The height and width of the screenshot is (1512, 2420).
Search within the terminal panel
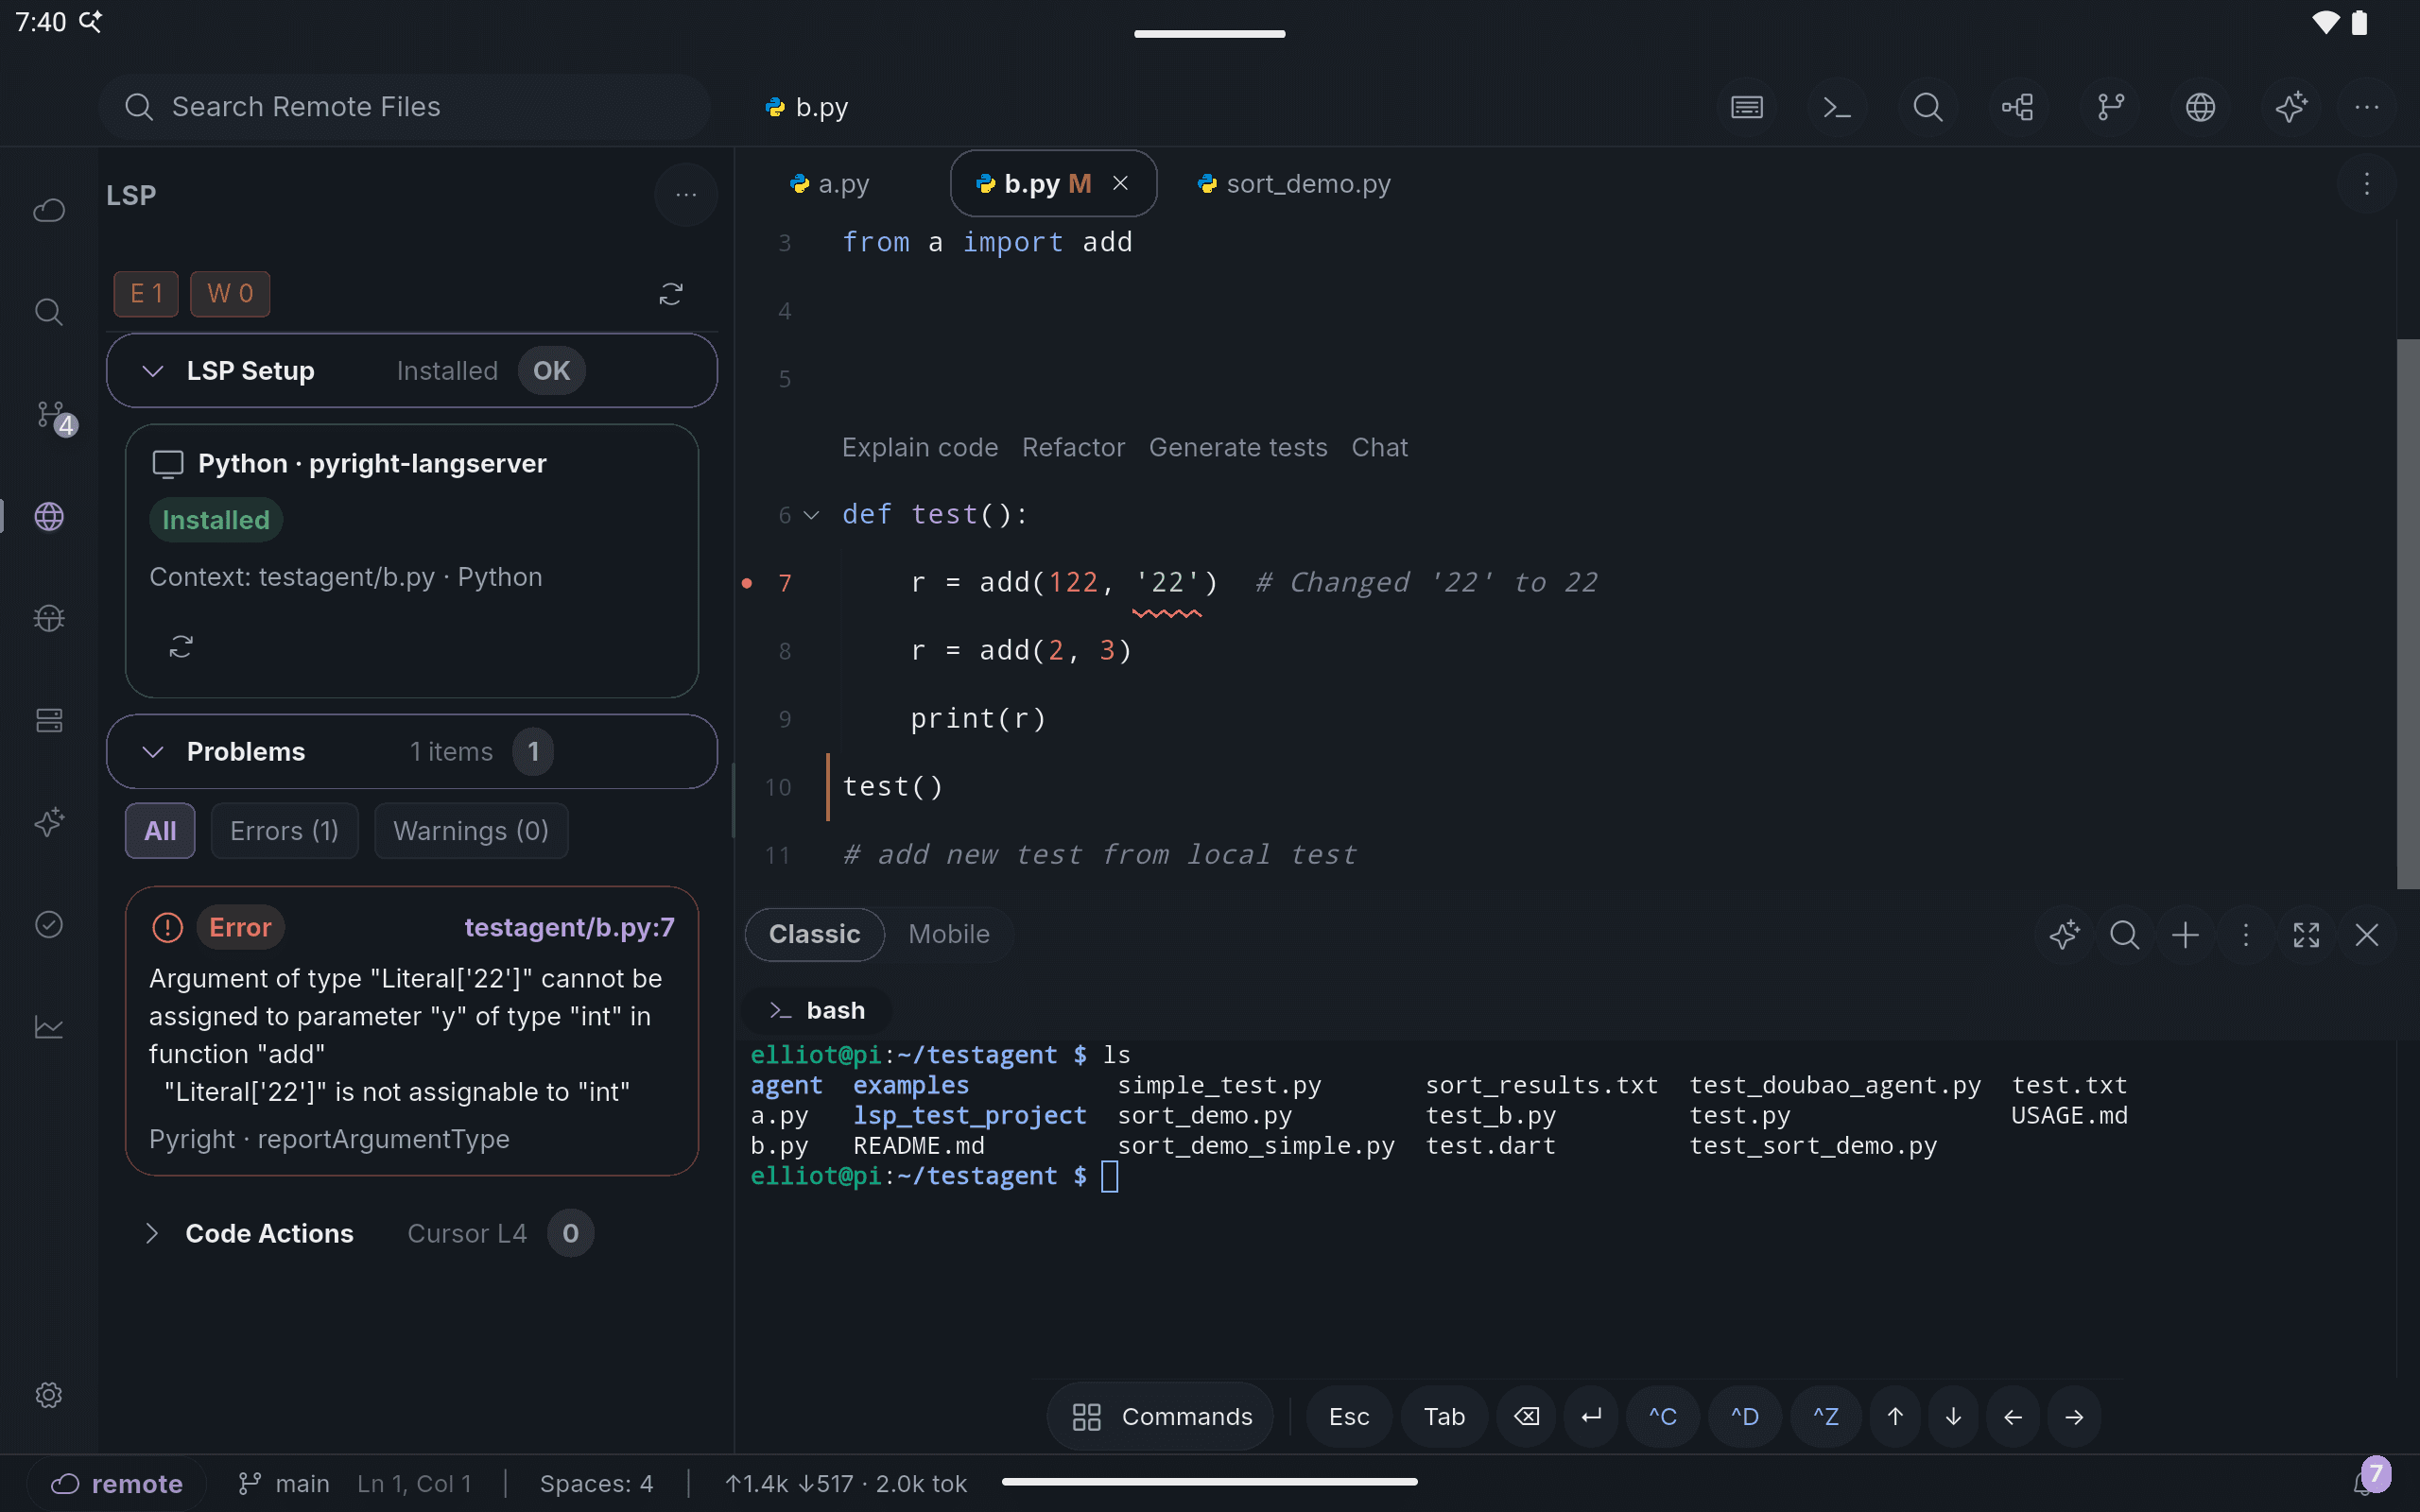[2125, 935]
